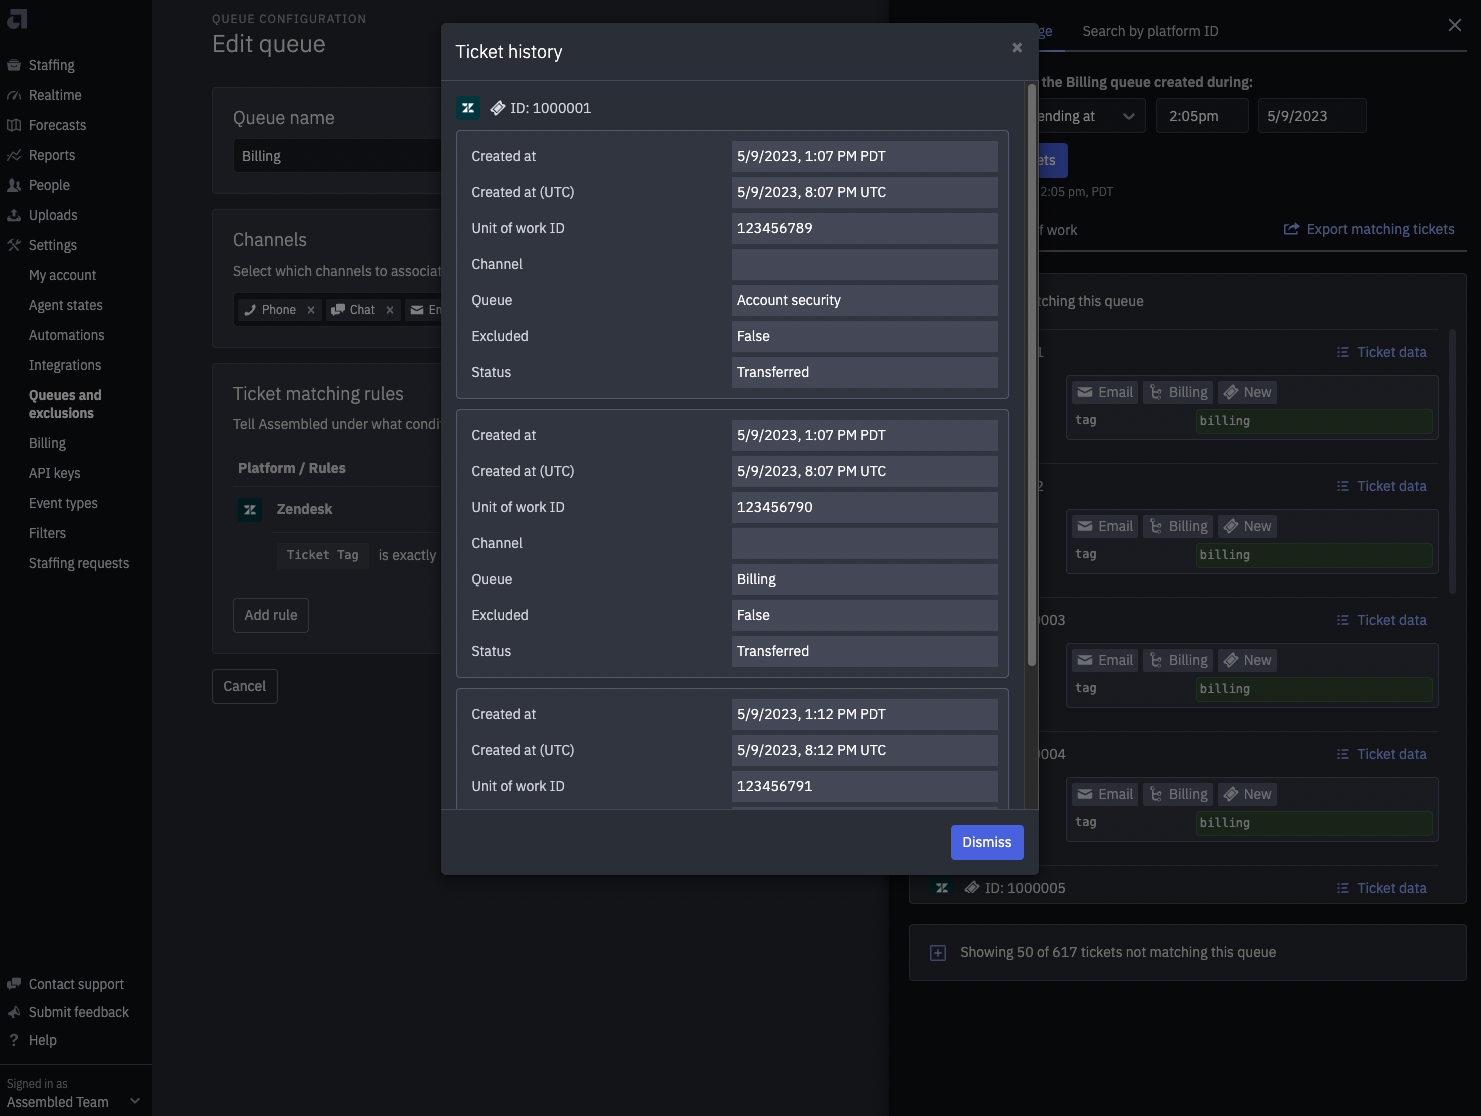Expand the Assembled Team account menu
Screen dimensions: 1481x1116
(x=135, y=1101)
